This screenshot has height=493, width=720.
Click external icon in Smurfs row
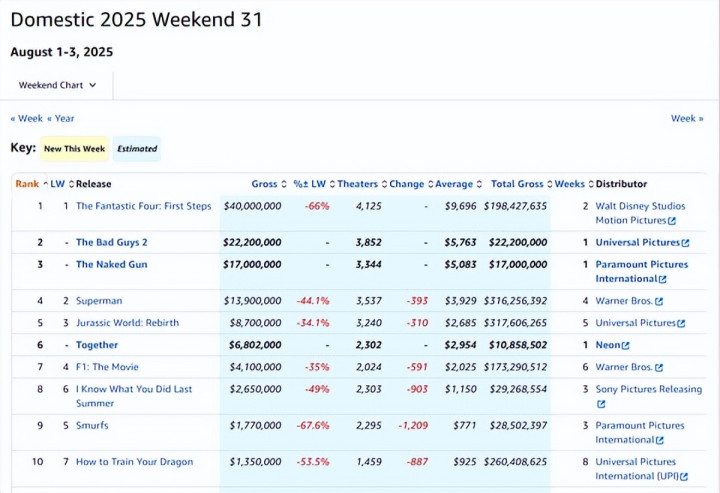click(660, 440)
